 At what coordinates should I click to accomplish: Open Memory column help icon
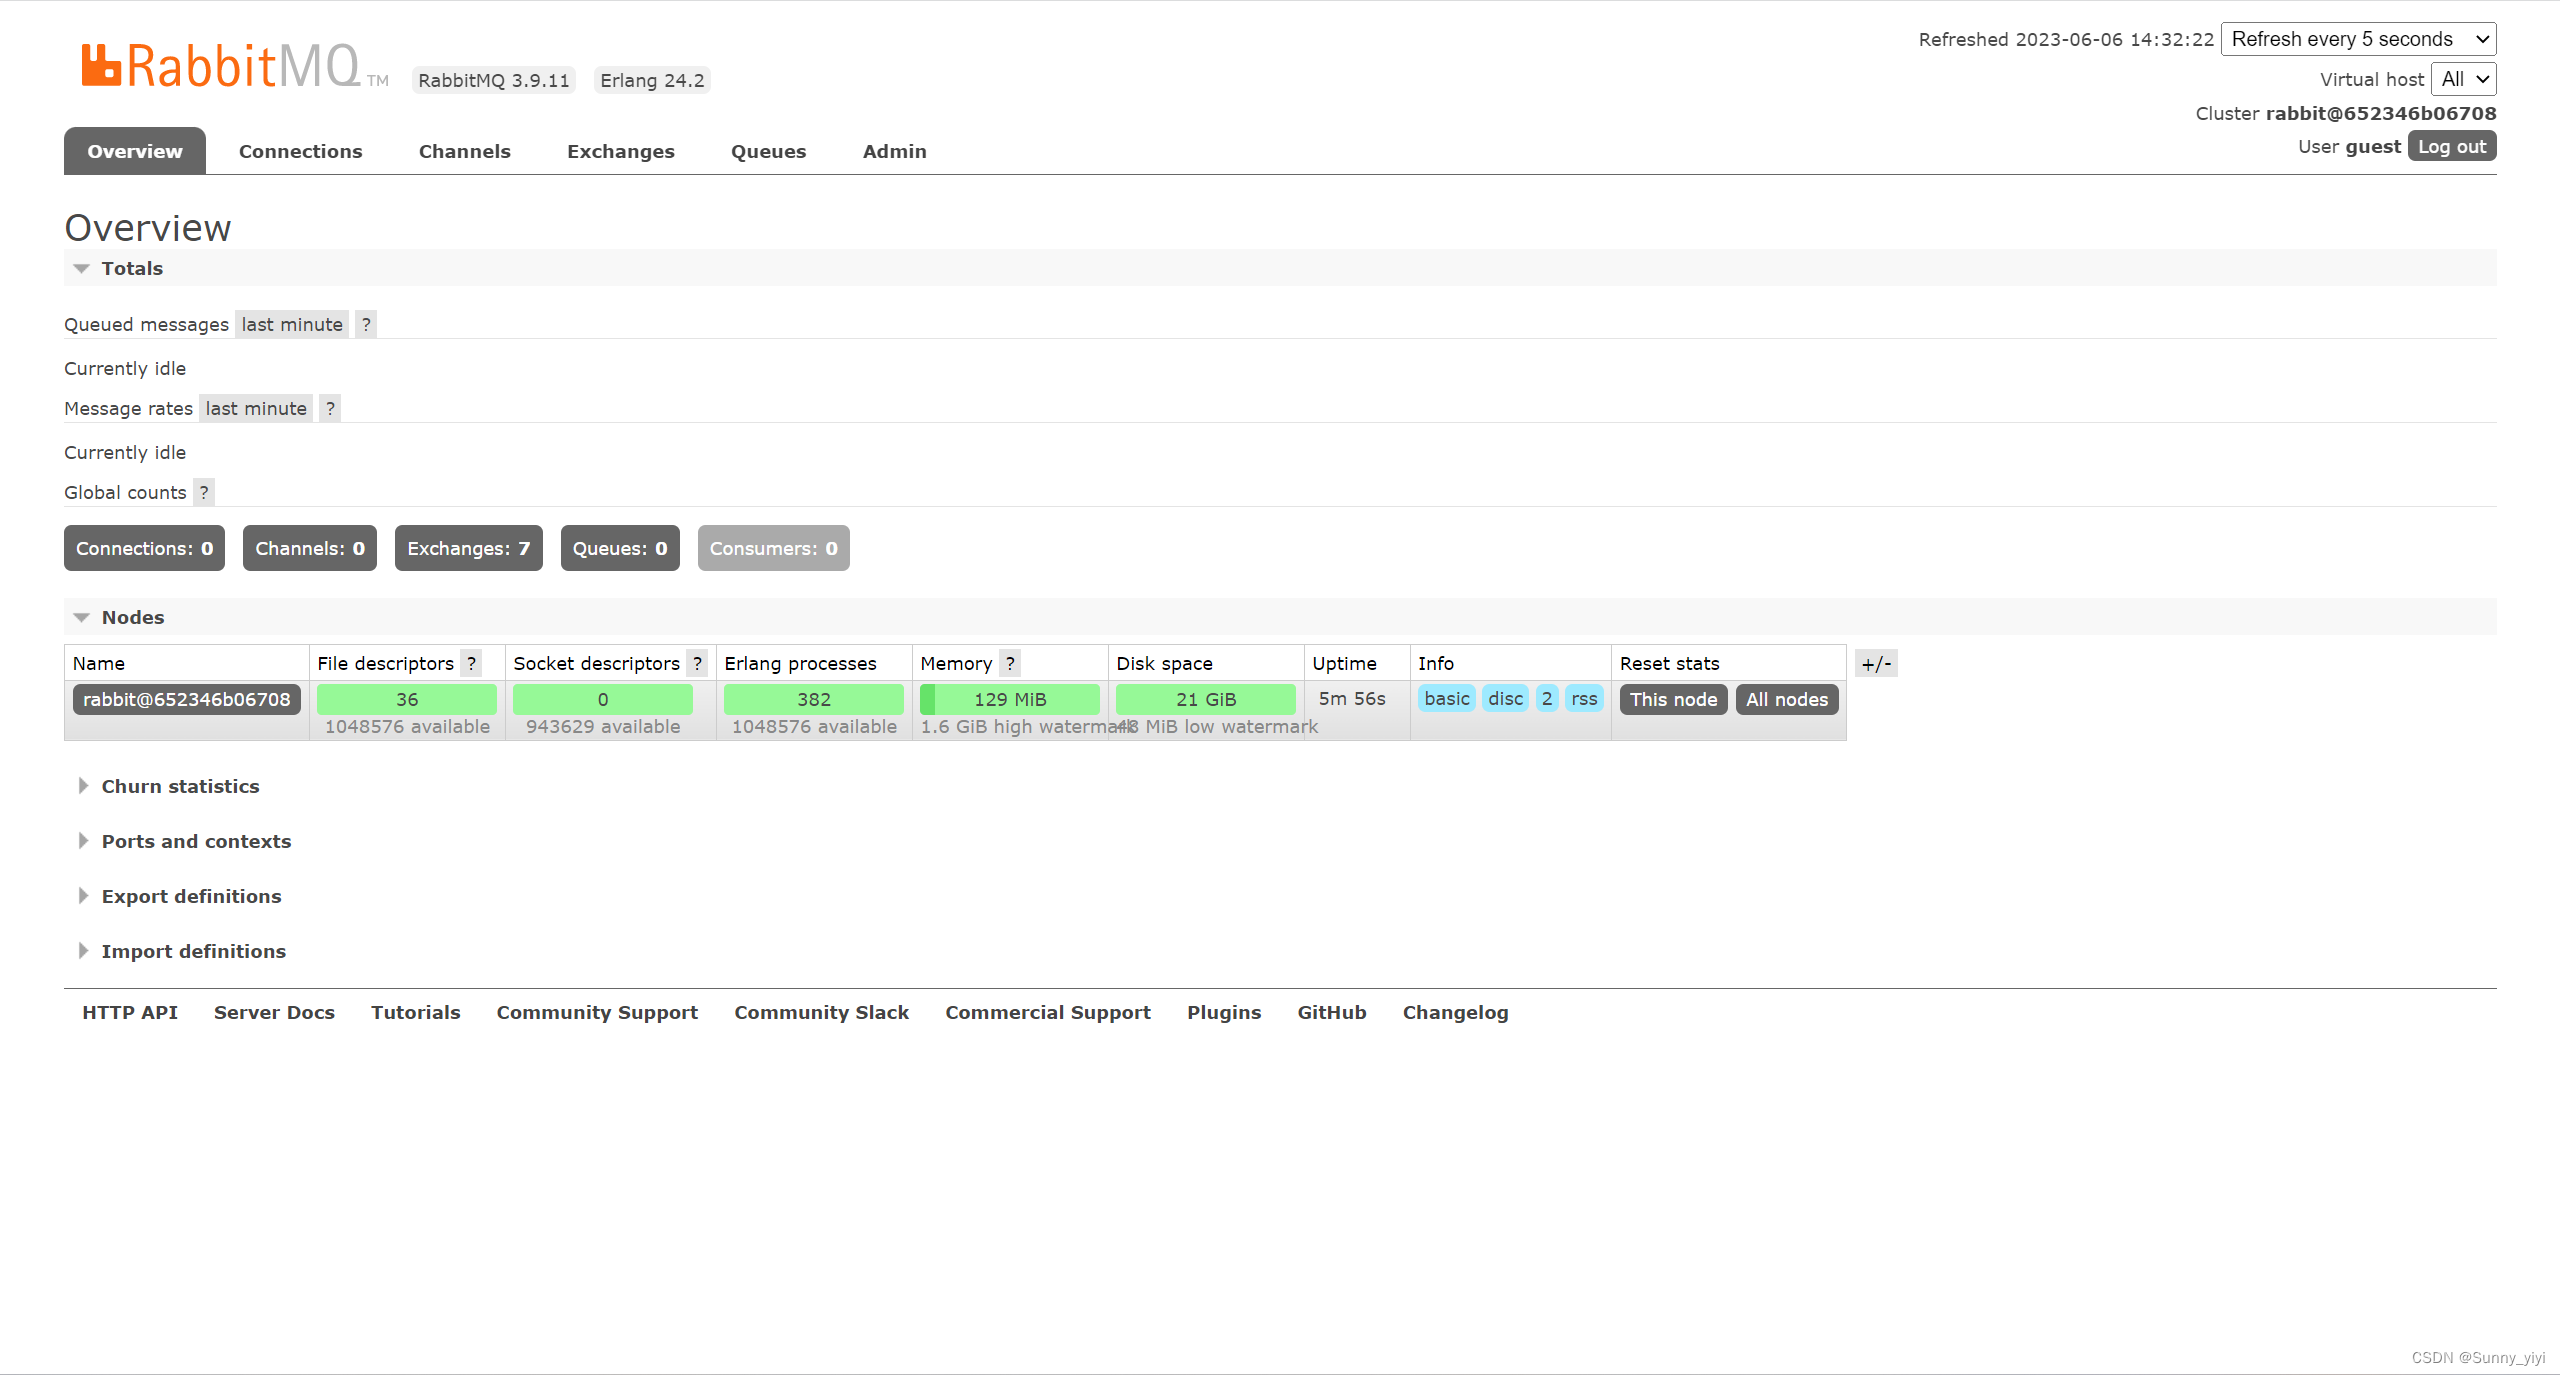1010,663
